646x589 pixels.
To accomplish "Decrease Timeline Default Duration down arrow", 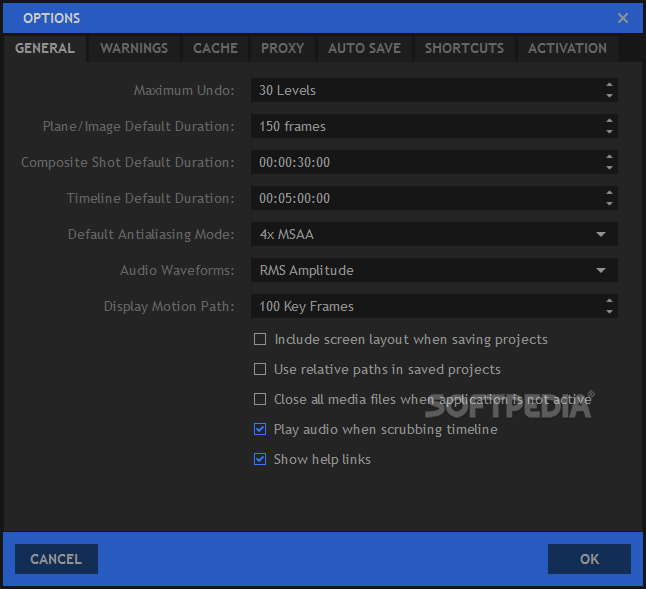I will 609,204.
